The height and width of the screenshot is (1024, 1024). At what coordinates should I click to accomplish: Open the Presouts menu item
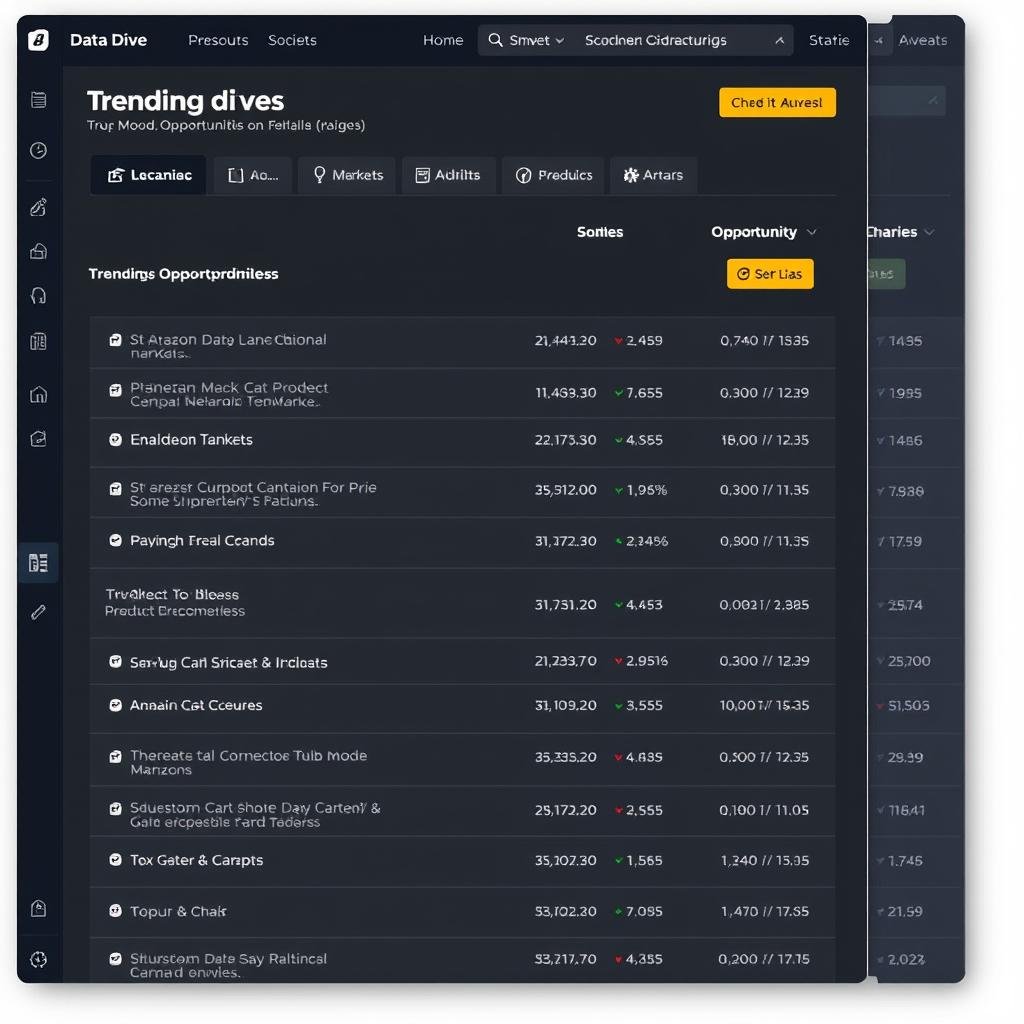tap(218, 40)
